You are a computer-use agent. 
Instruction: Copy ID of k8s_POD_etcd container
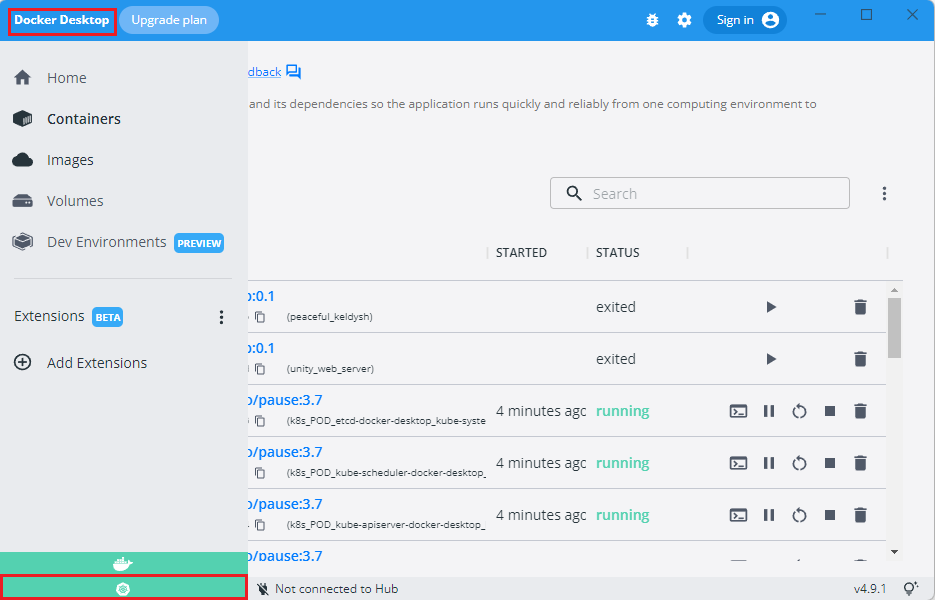[260, 421]
